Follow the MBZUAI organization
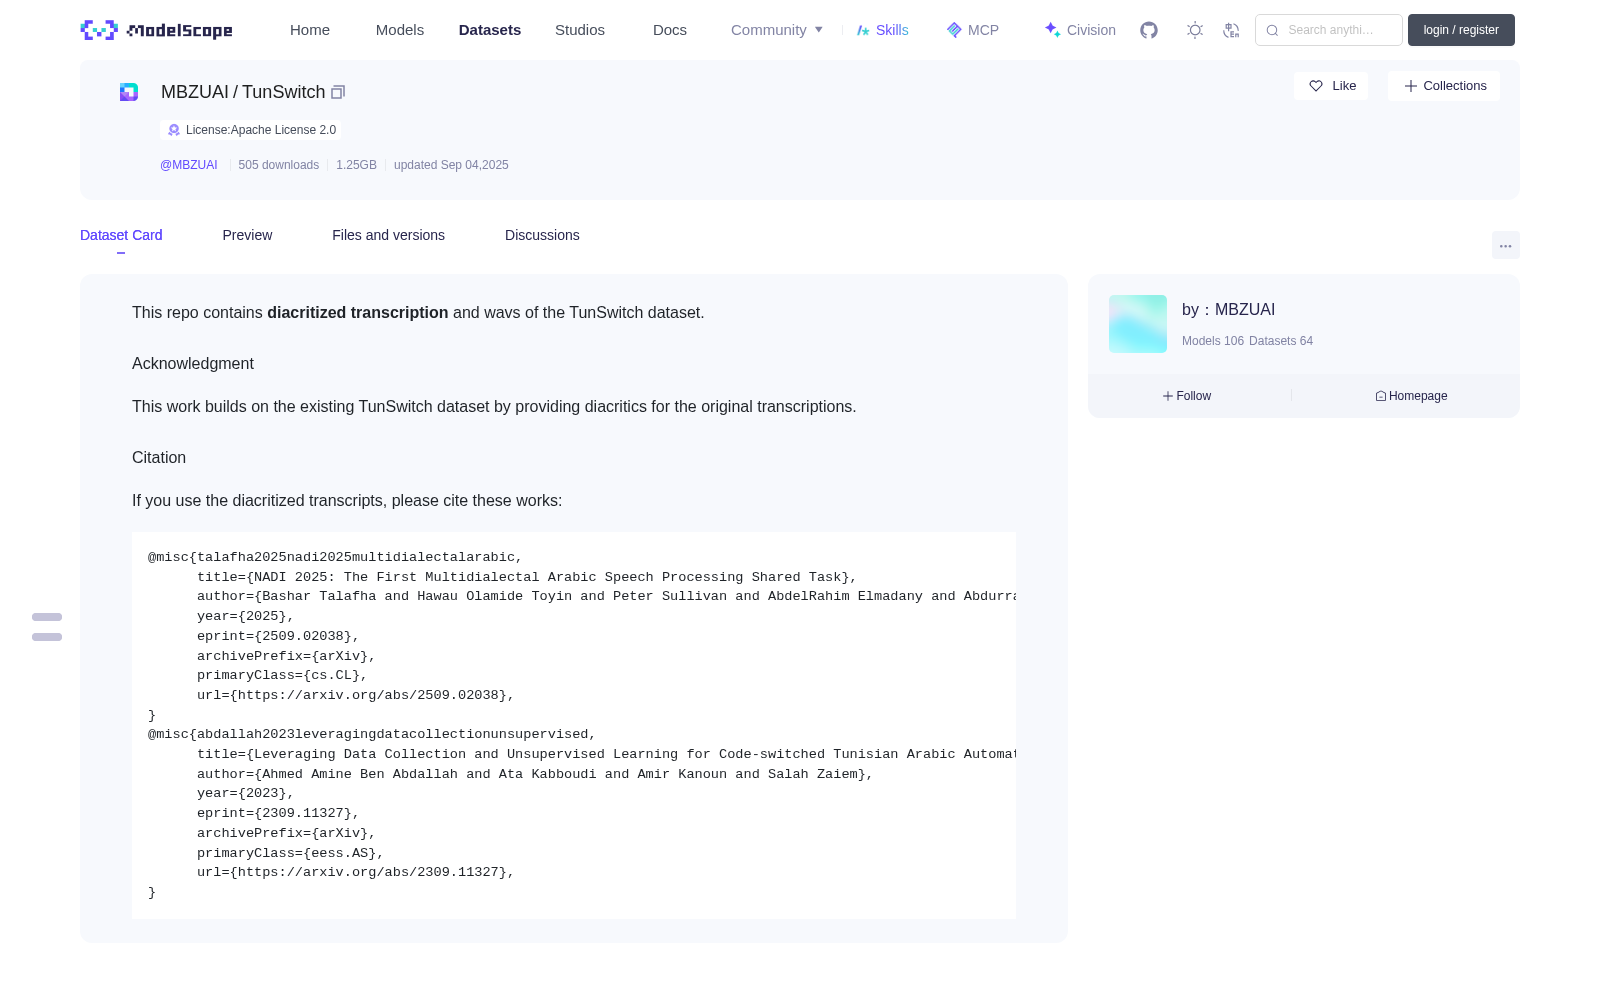This screenshot has height=1000, width=1600. (x=1187, y=396)
